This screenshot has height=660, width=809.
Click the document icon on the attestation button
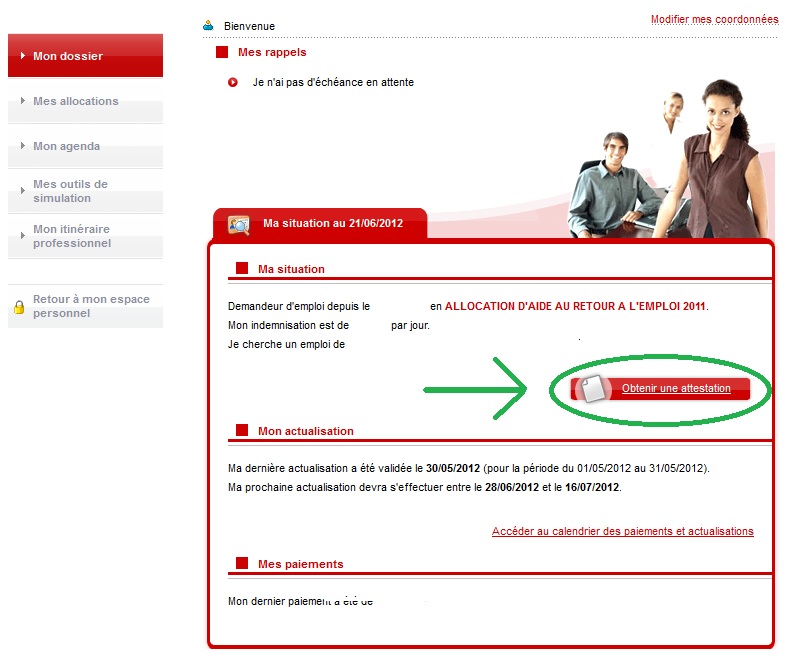pos(592,389)
